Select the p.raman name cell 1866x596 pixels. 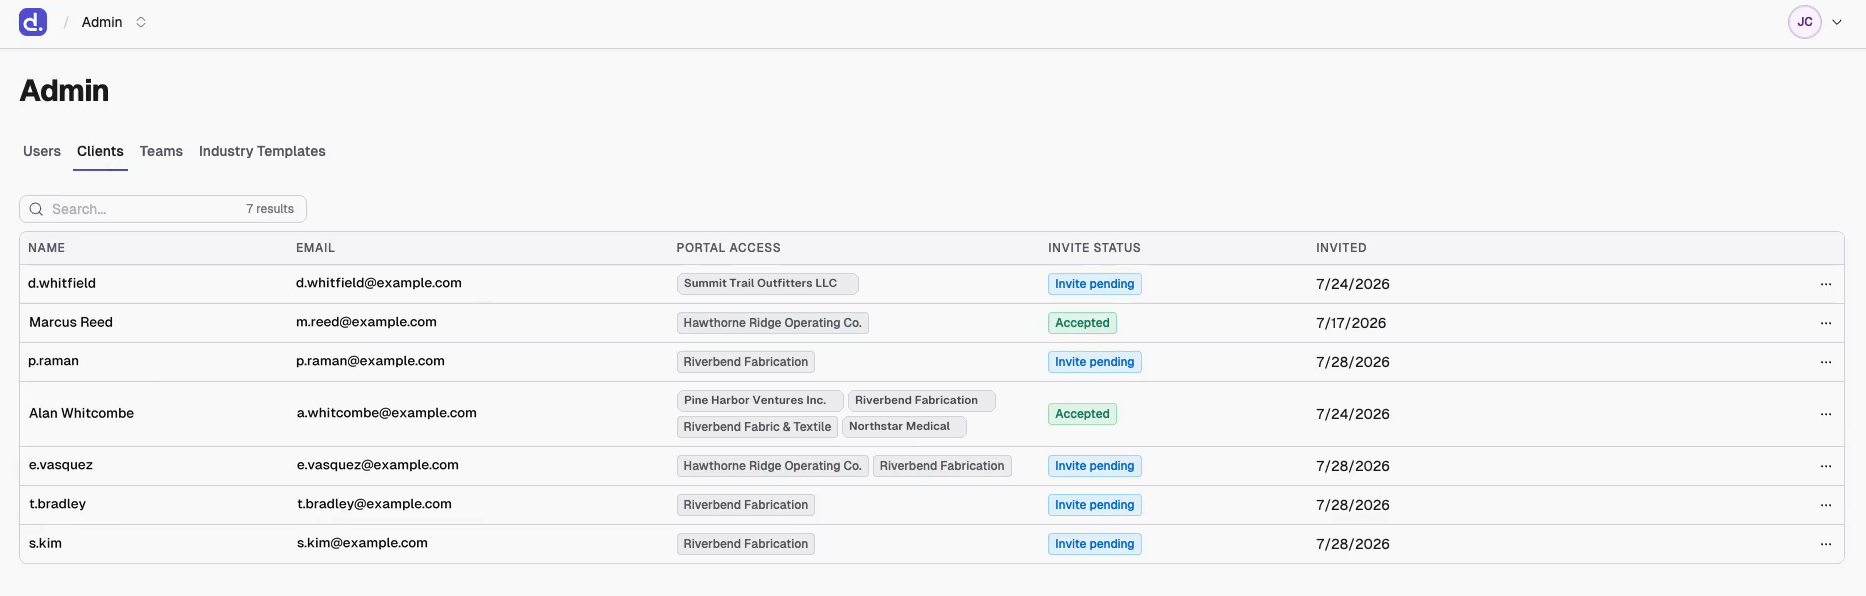coord(53,361)
